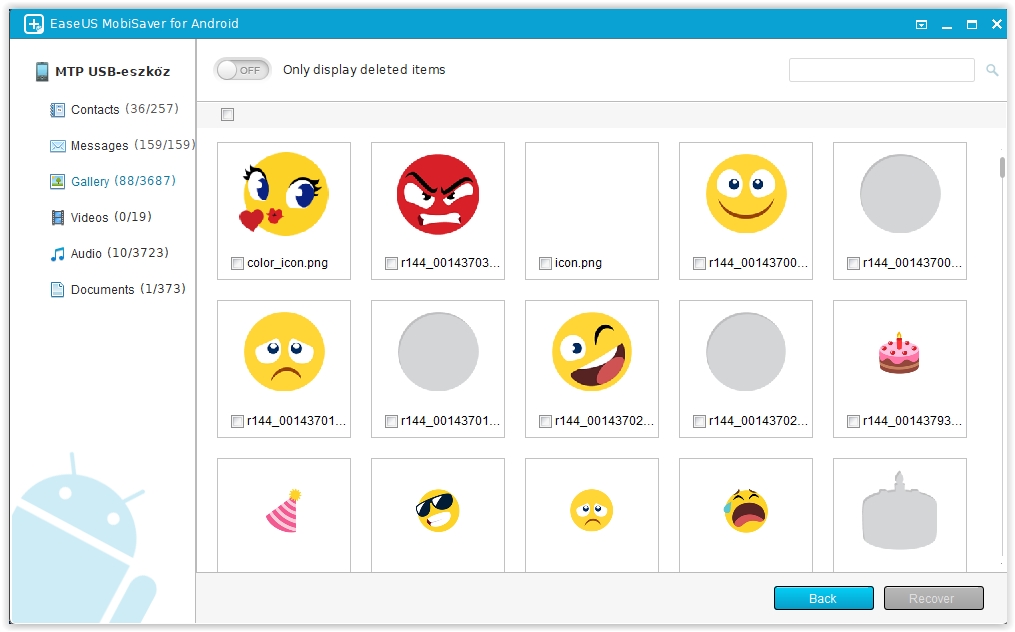Check the color_icon.png checkbox
This screenshot has width=1015, height=632.
237,263
